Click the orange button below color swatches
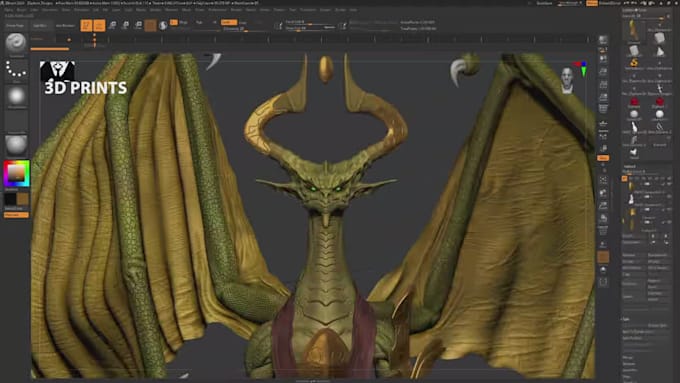The image size is (680, 383). [16, 215]
